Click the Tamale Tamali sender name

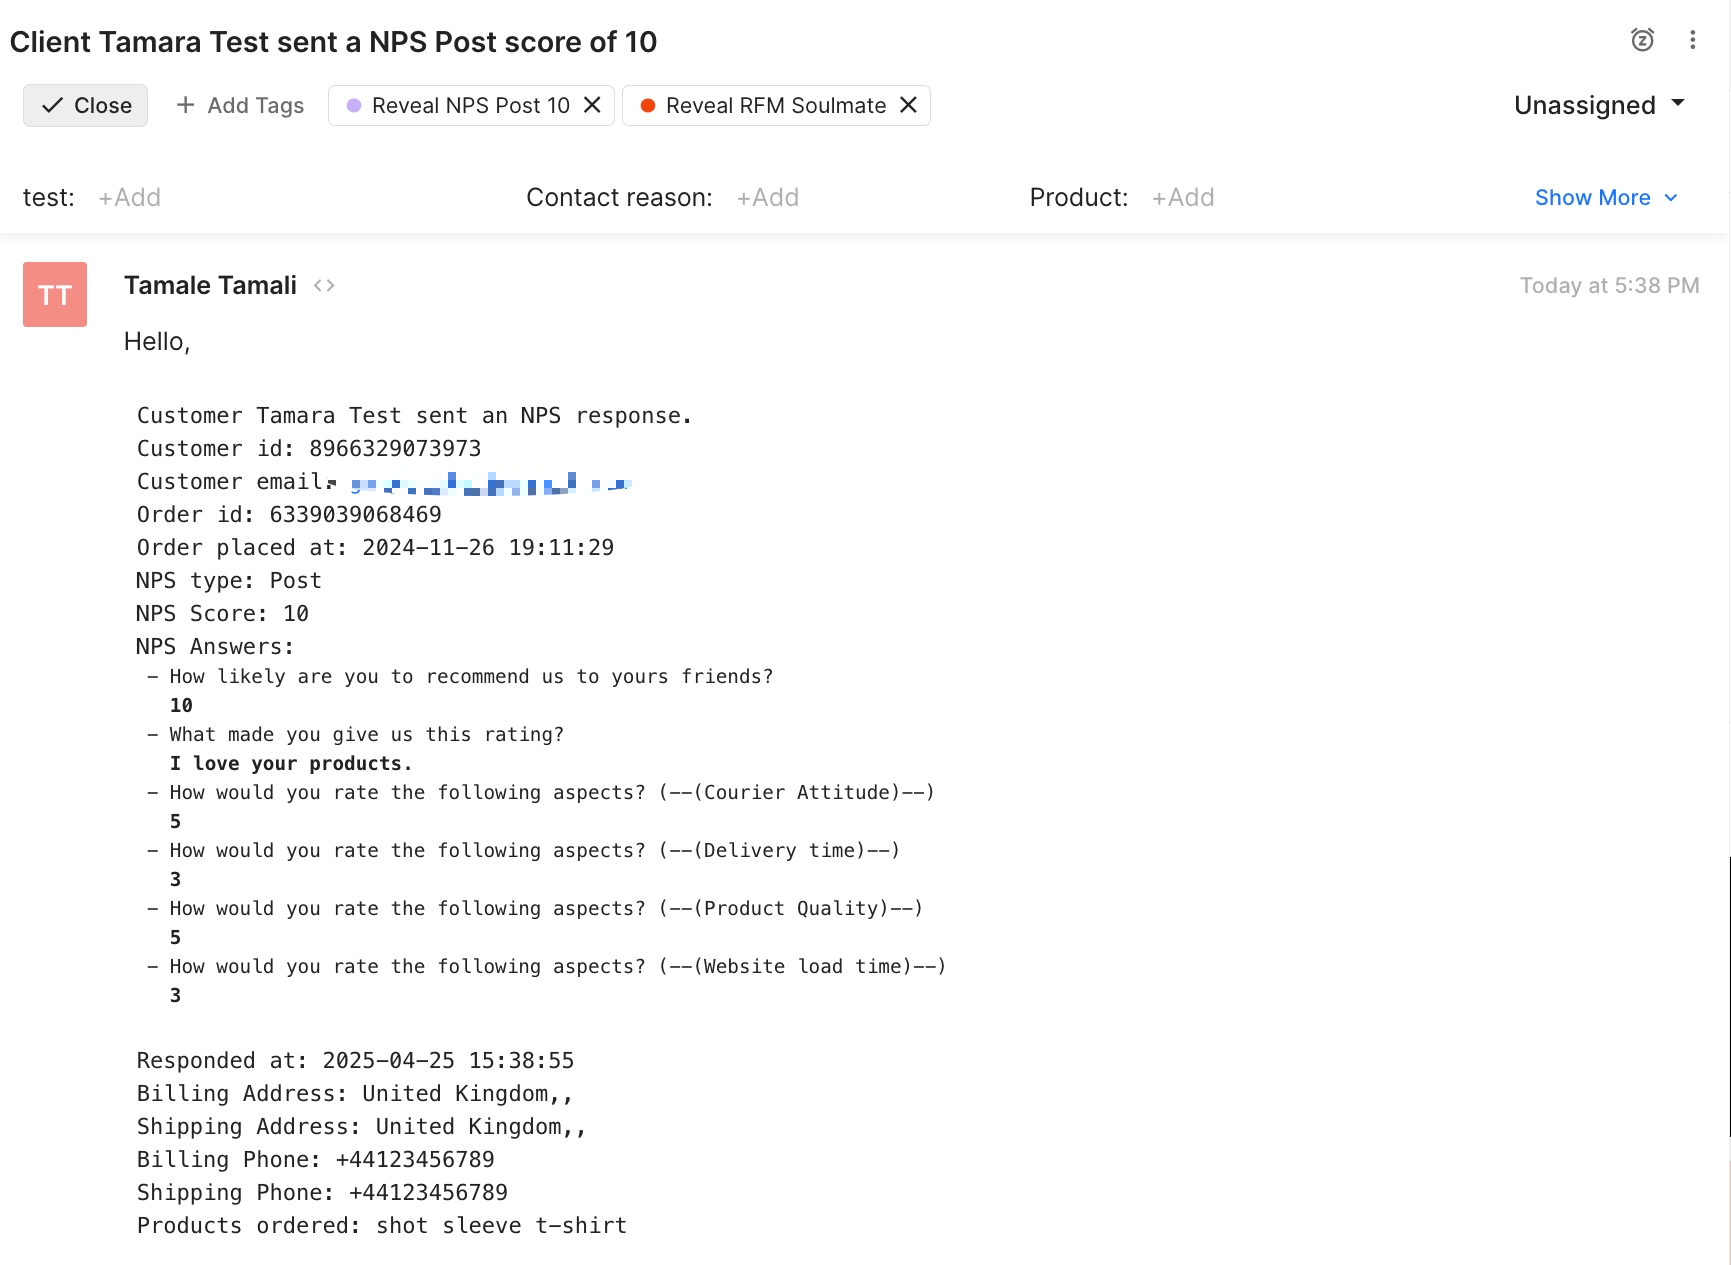[210, 286]
